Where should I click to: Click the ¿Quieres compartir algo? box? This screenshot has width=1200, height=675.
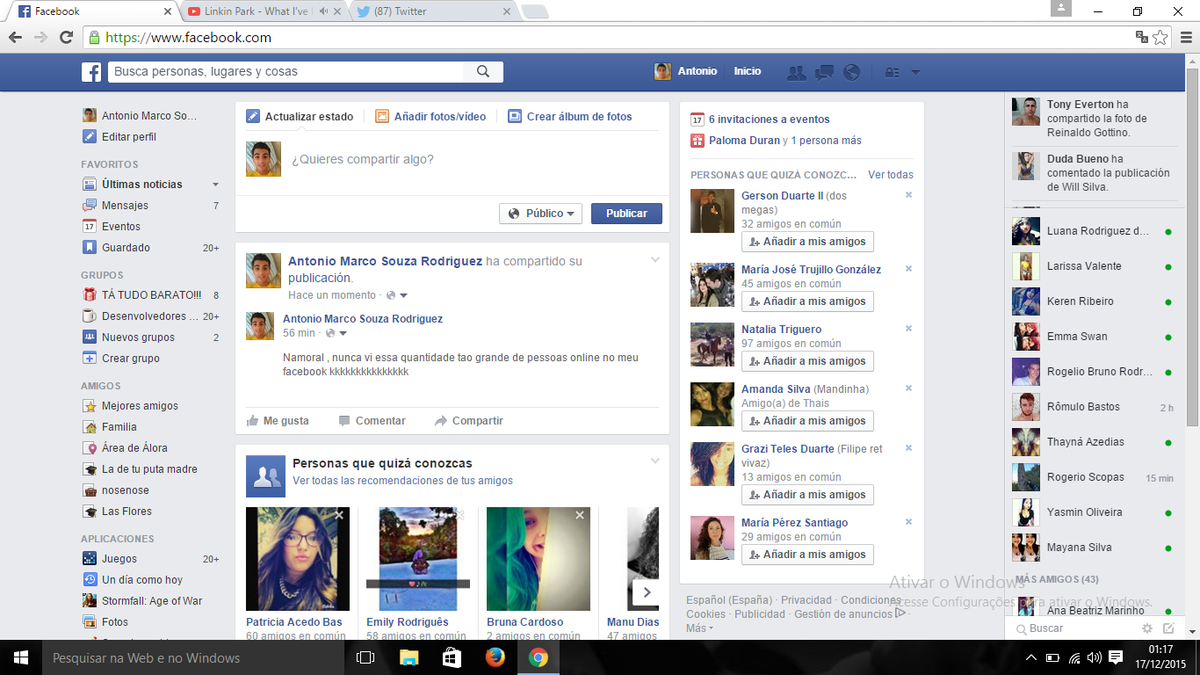click(x=452, y=160)
